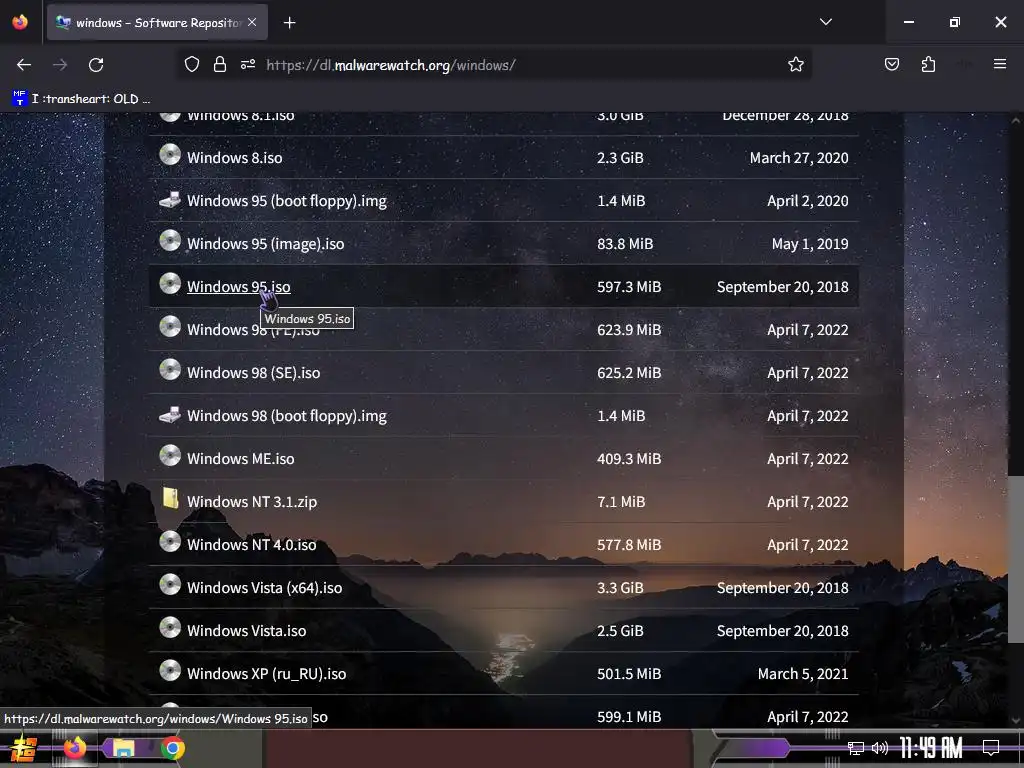
Task: Open the Start menu on taskbar
Action: [x=23, y=748]
